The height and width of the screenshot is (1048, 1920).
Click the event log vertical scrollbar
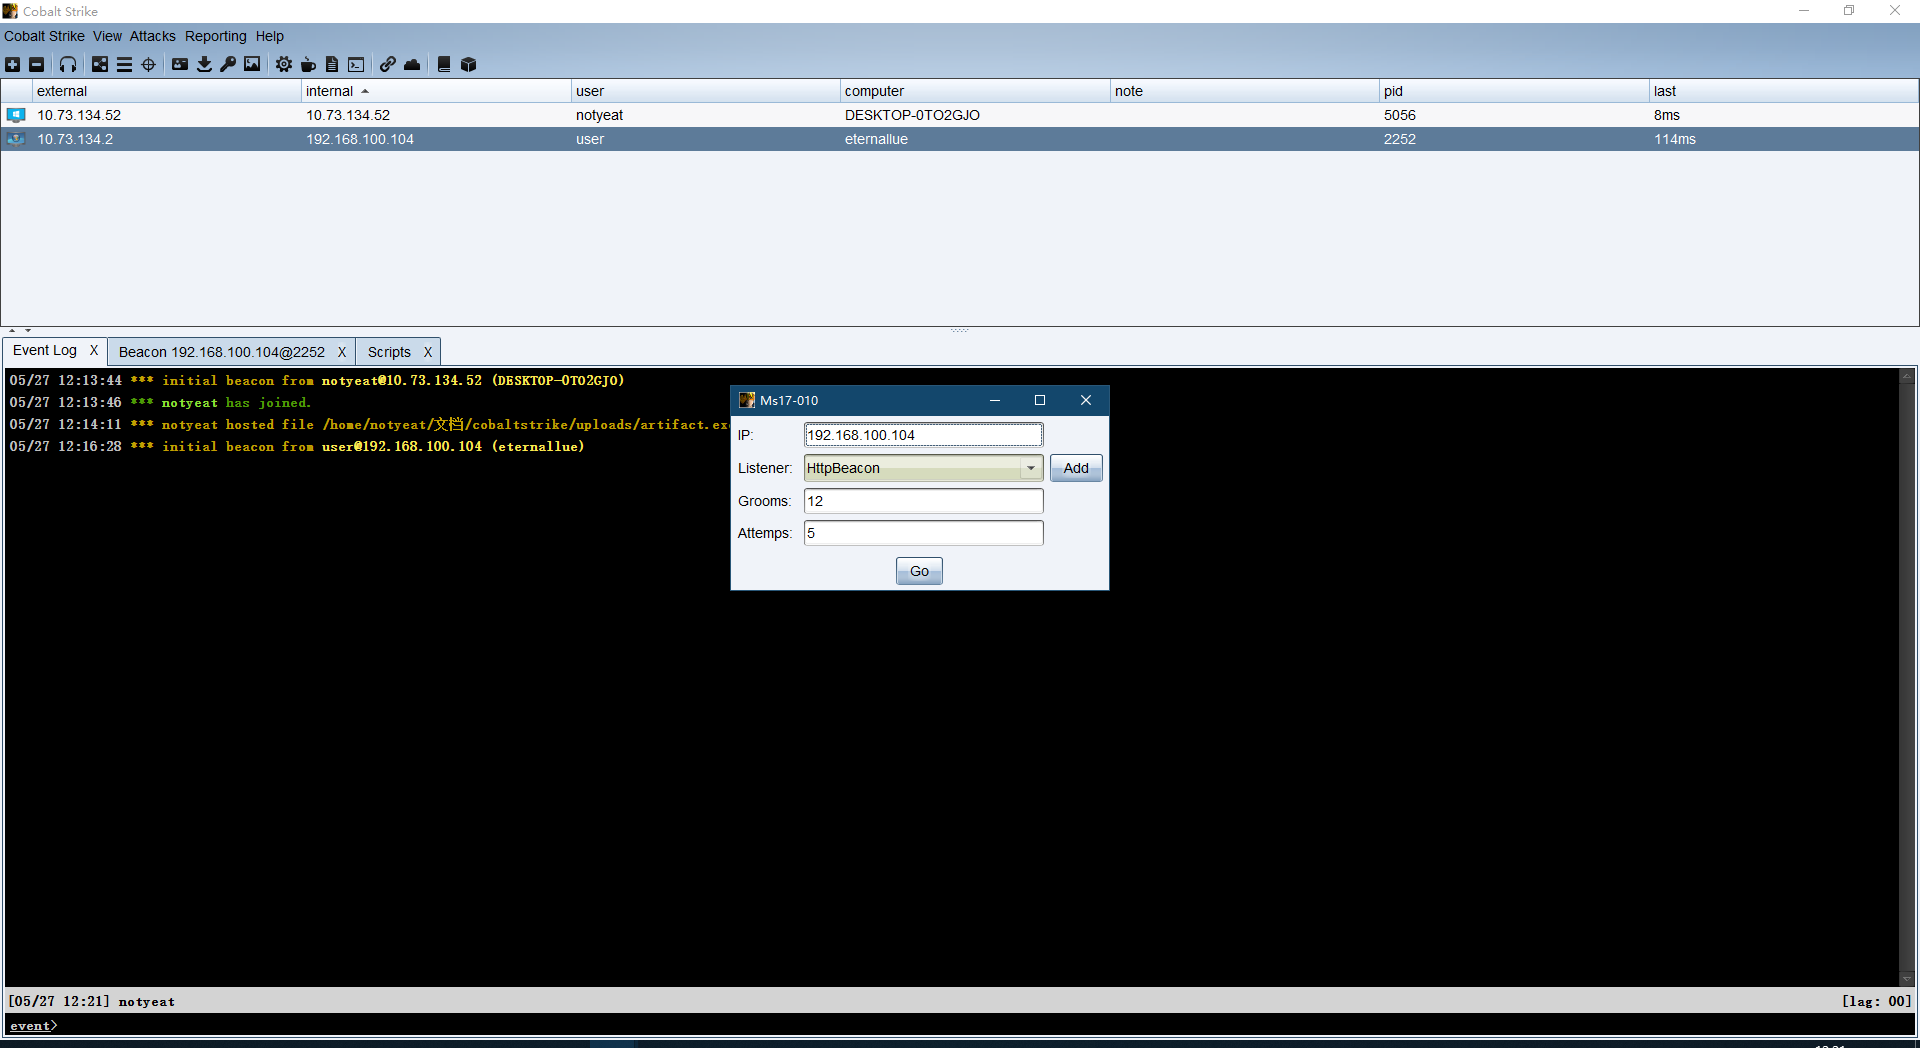point(1907,677)
